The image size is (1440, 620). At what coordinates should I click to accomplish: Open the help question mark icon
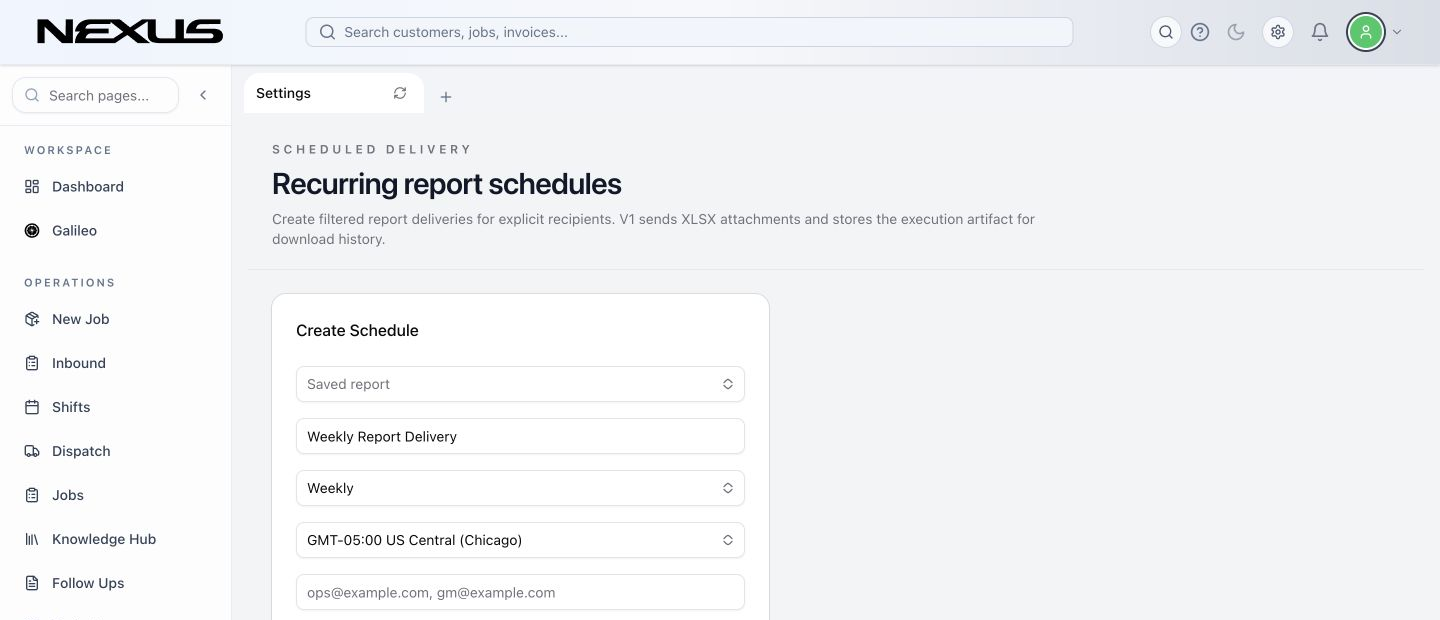(1200, 32)
